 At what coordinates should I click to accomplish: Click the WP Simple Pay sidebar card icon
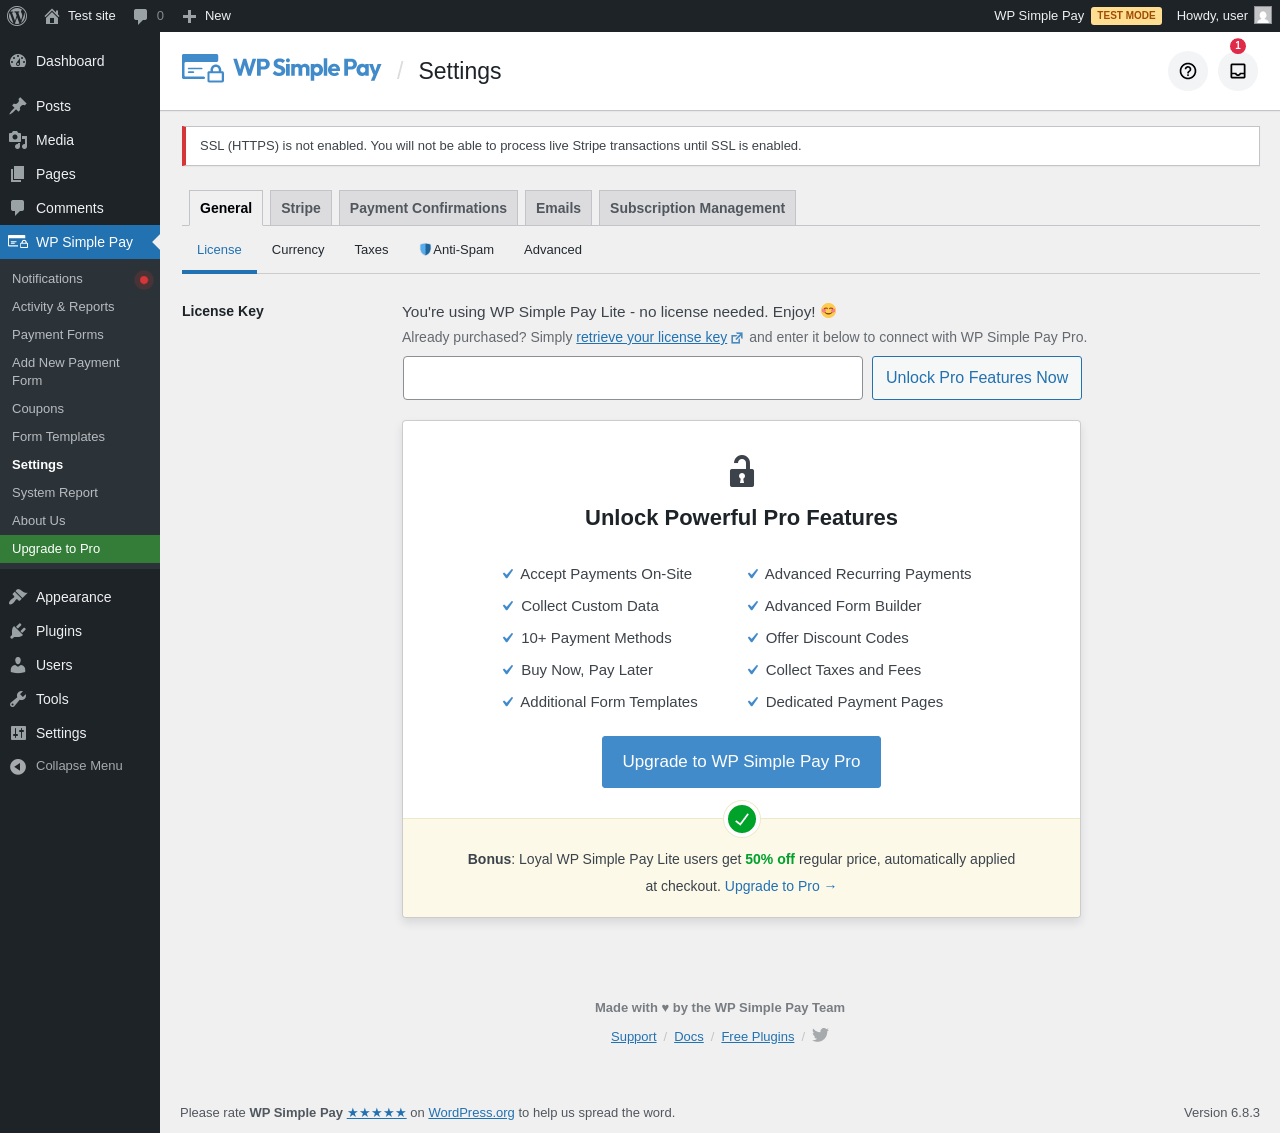click(x=18, y=242)
